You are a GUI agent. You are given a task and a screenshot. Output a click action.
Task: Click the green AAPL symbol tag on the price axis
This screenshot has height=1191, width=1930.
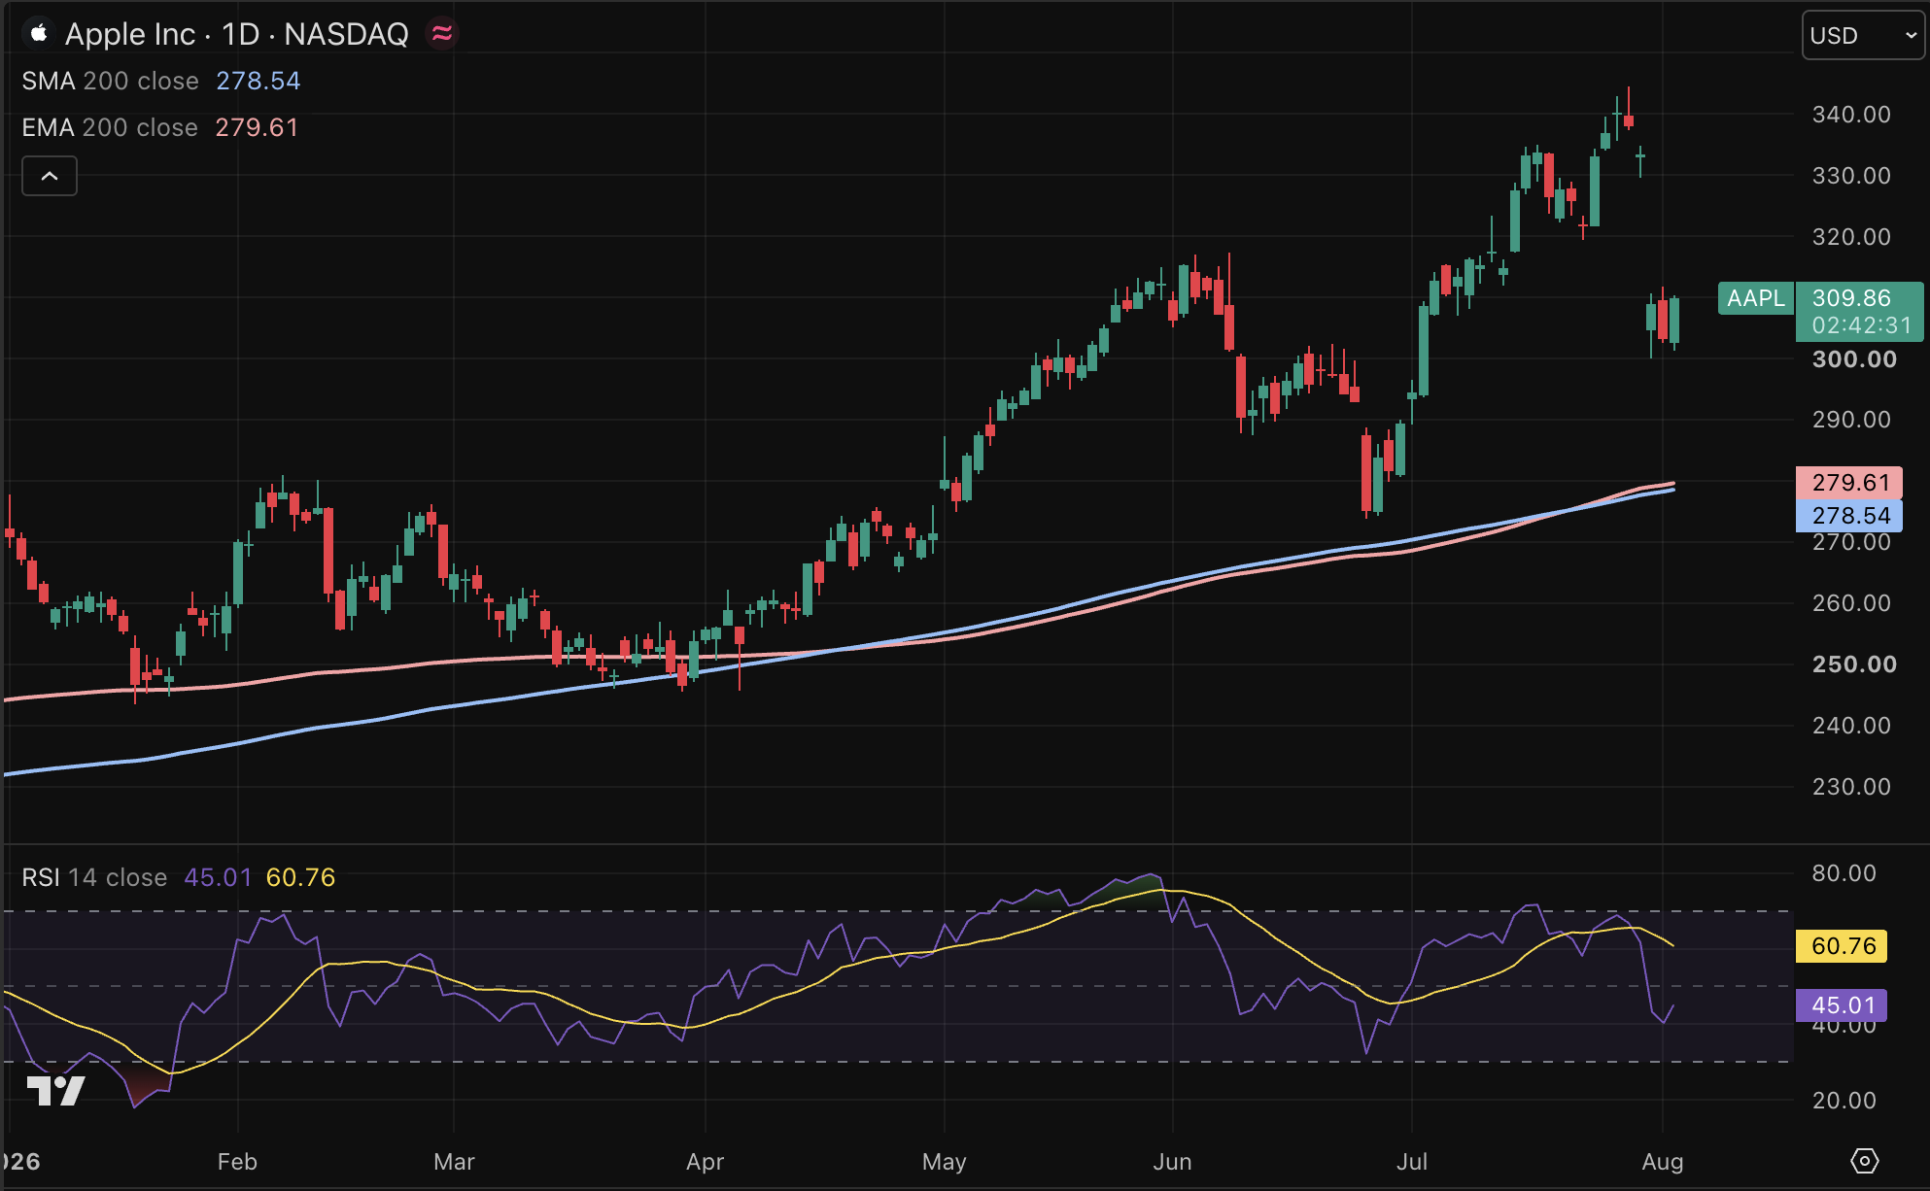(x=1755, y=298)
